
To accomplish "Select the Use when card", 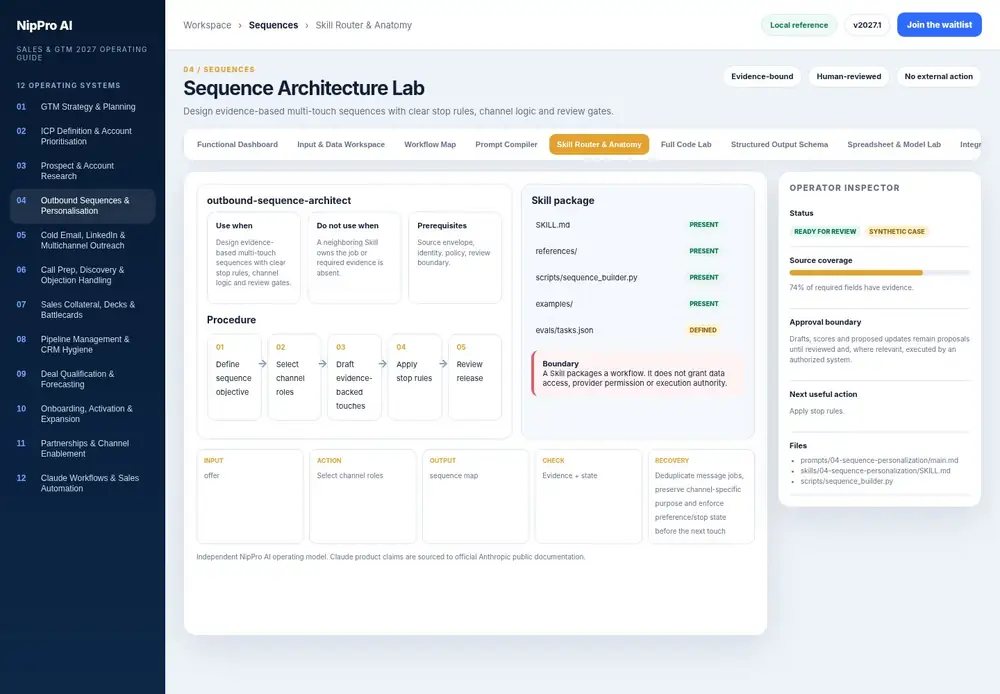I will pos(254,258).
